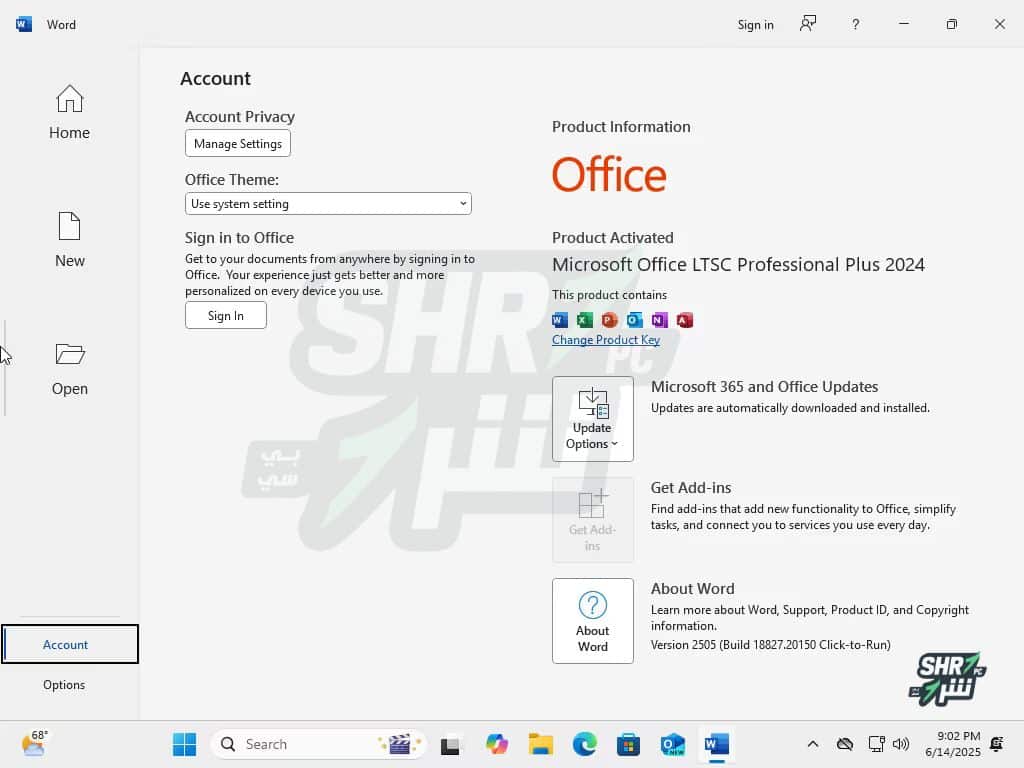Expand the Office Theme dropdown

328,204
